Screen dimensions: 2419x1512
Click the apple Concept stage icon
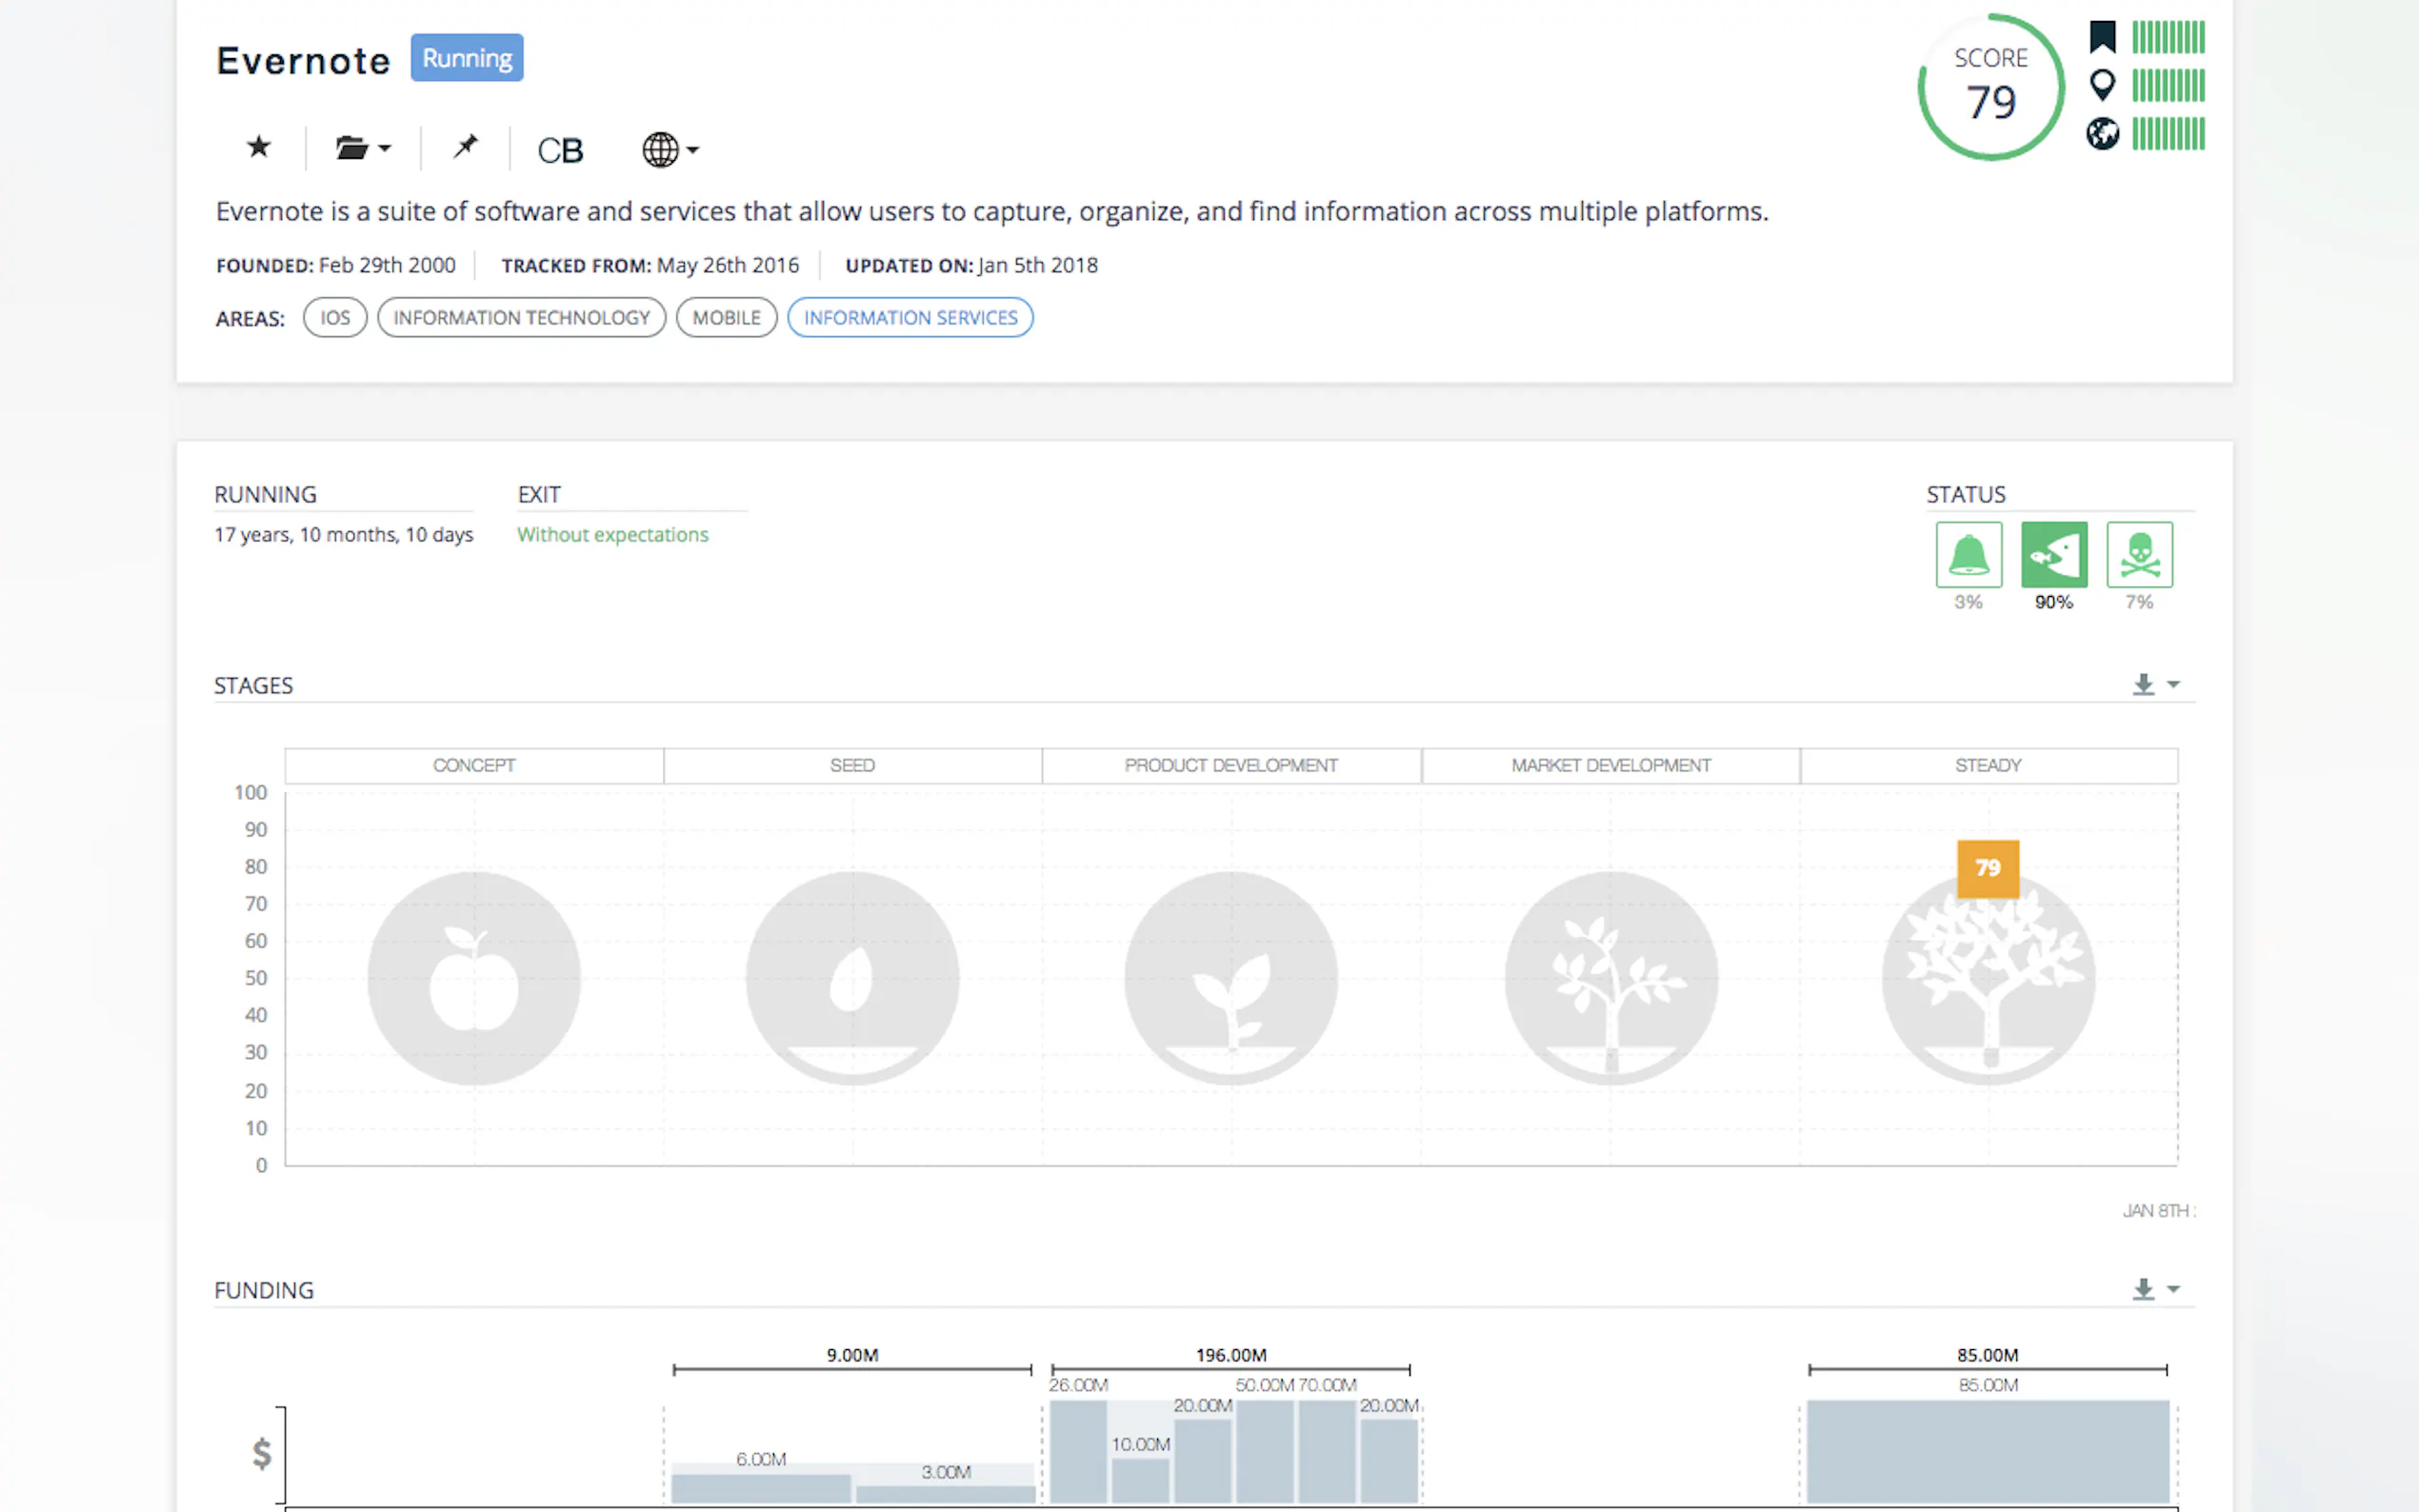point(474,978)
